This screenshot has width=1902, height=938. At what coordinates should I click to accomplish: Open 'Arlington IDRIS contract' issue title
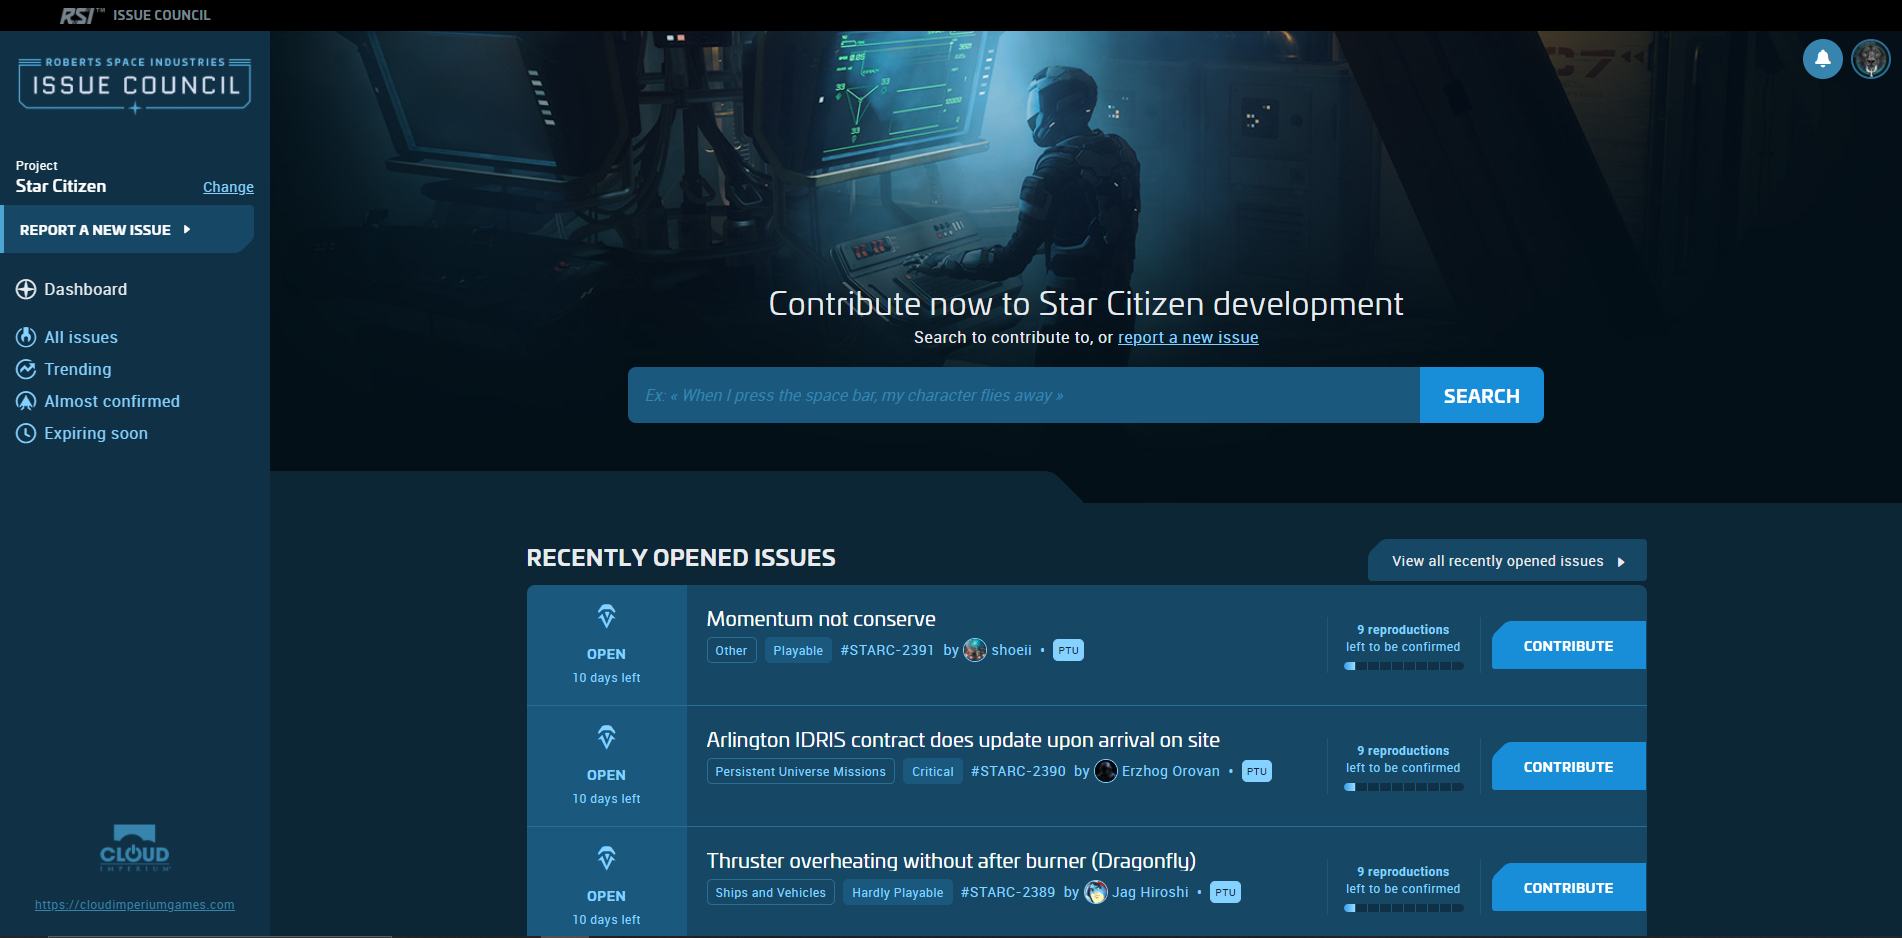pyautogui.click(x=963, y=740)
